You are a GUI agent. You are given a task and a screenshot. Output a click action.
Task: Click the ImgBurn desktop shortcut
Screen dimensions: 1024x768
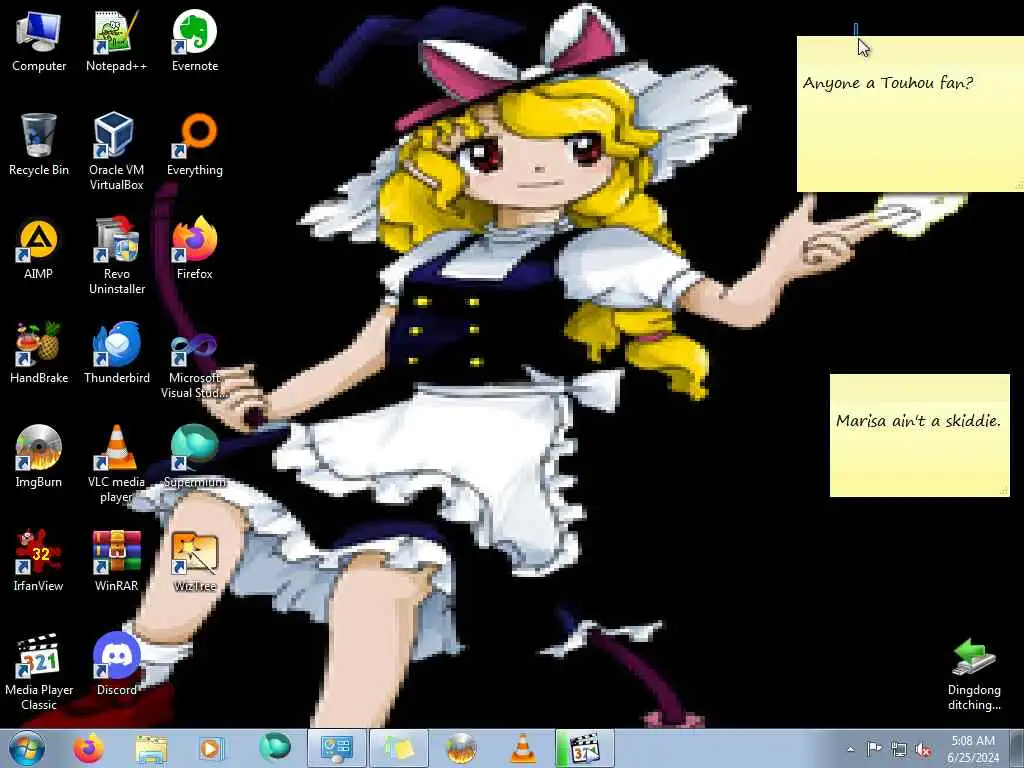(x=39, y=456)
